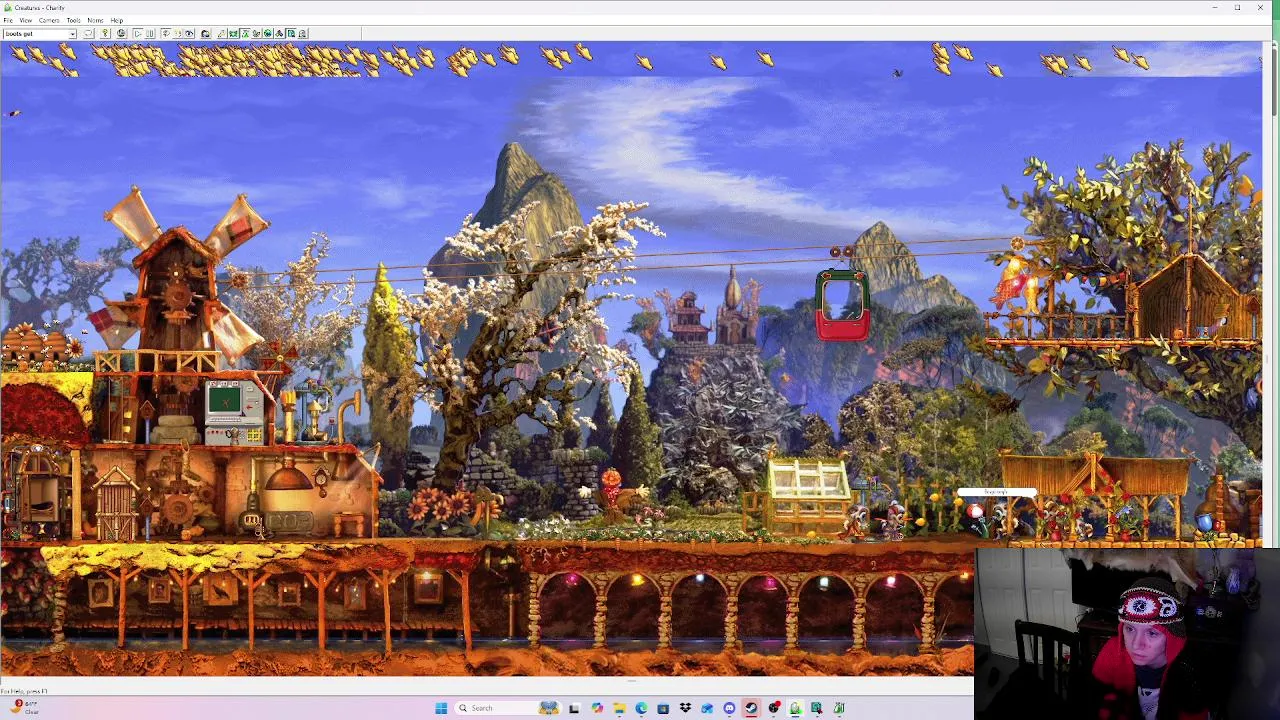1280x720 pixels.
Task: Open Dropbox from the taskbar
Action: [x=685, y=708]
